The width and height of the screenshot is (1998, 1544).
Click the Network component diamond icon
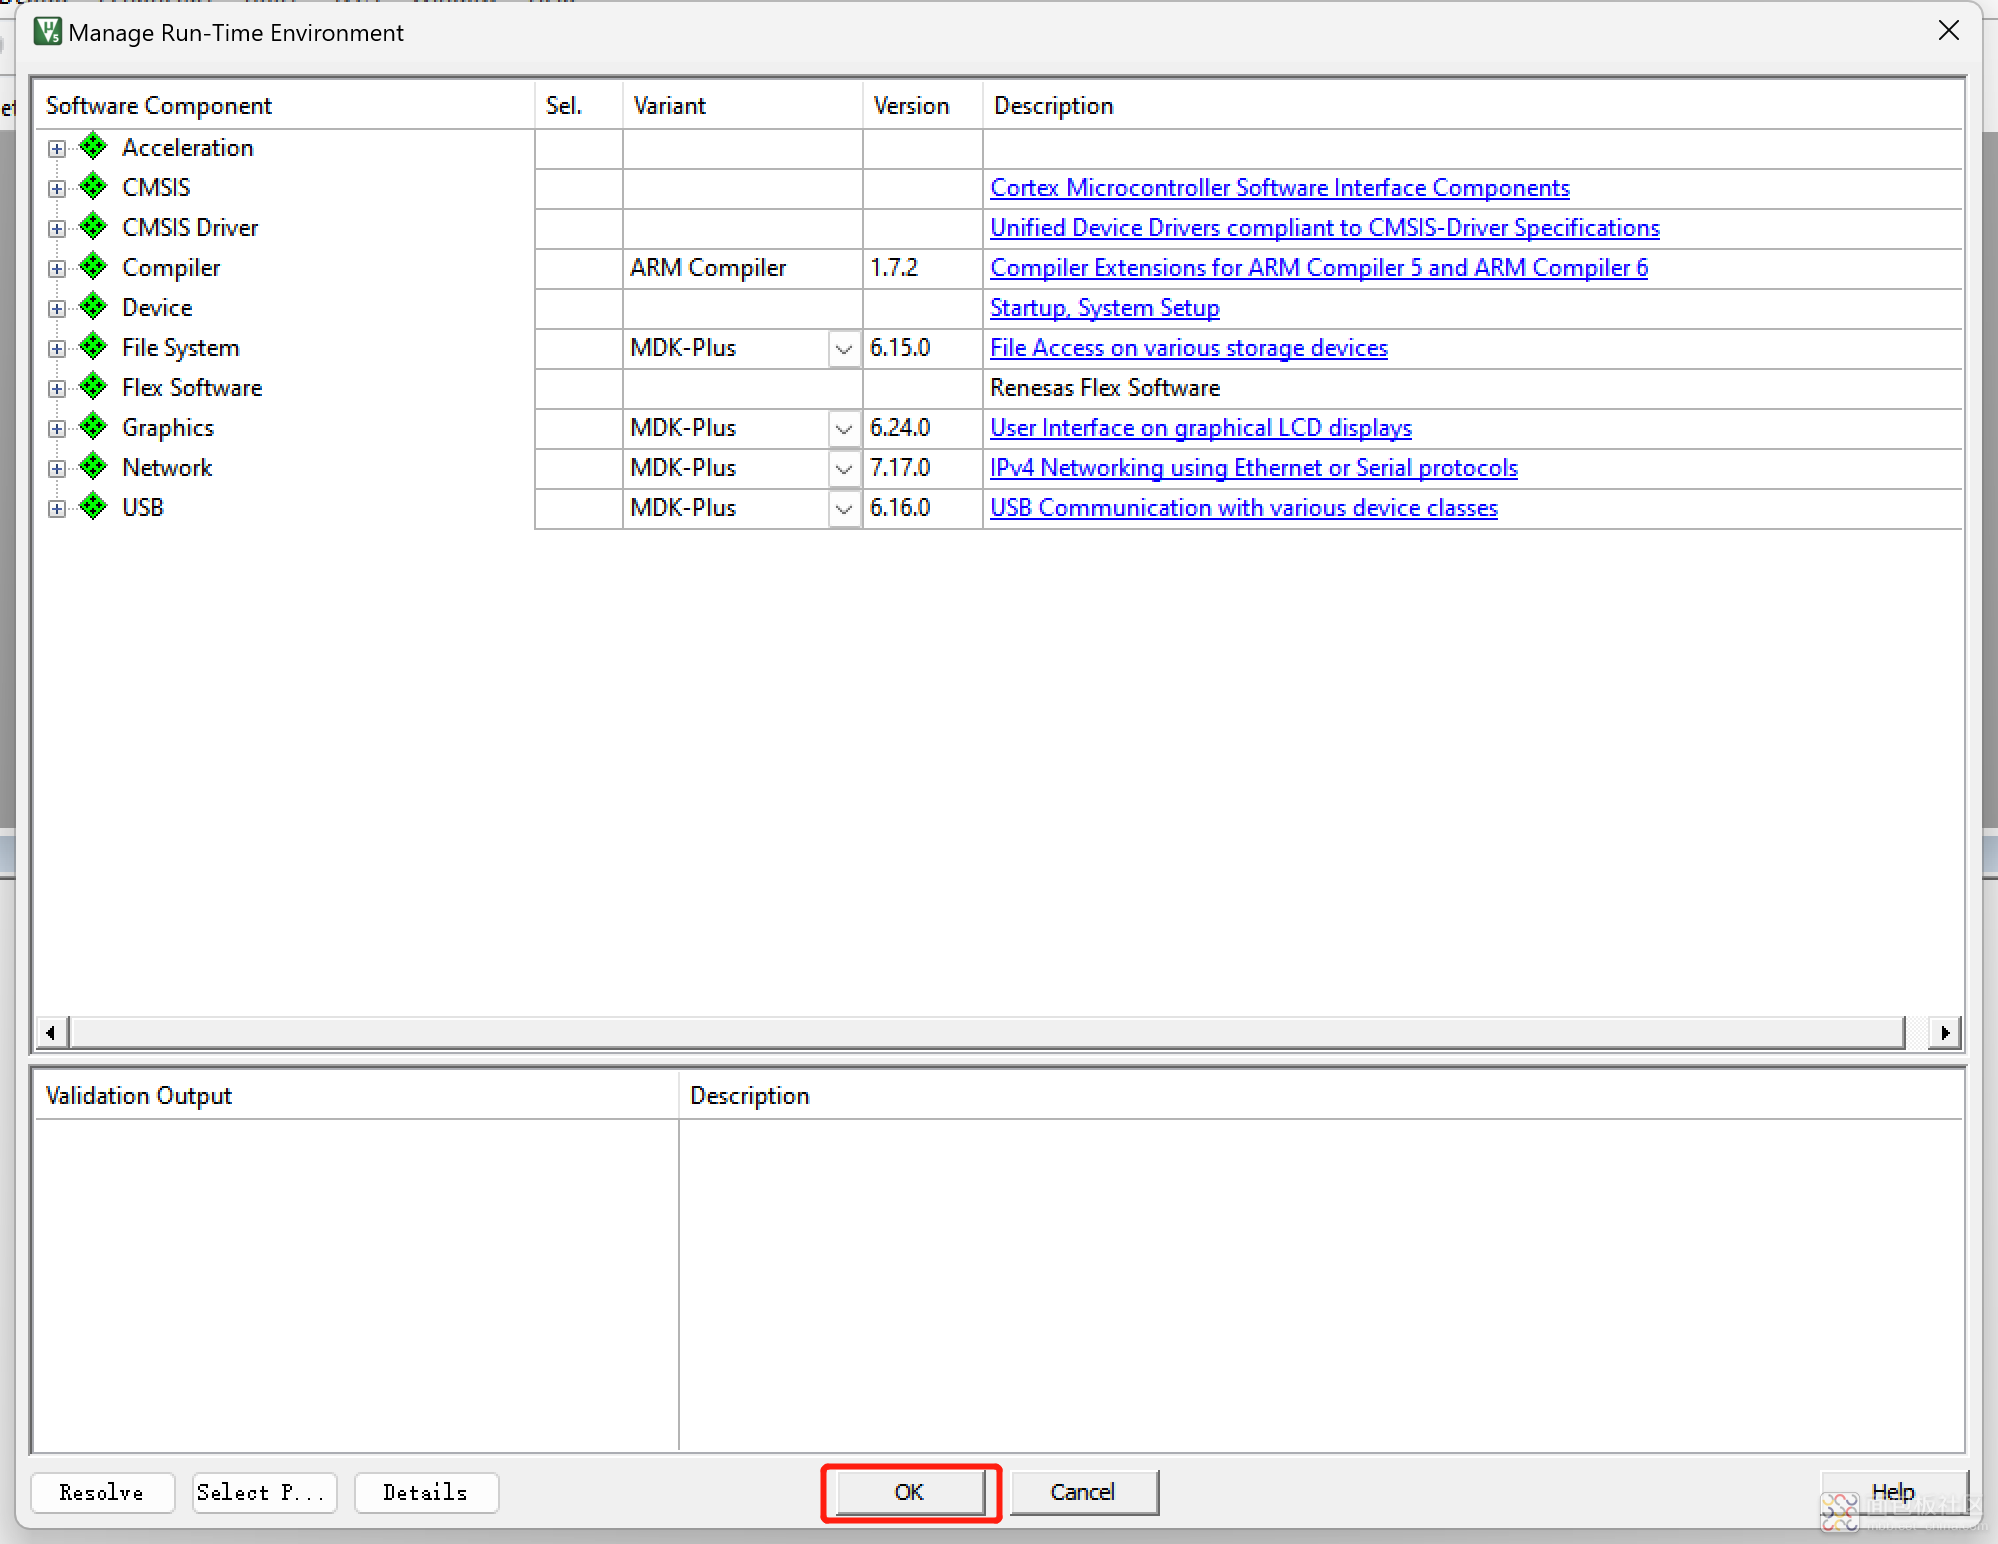[93, 467]
